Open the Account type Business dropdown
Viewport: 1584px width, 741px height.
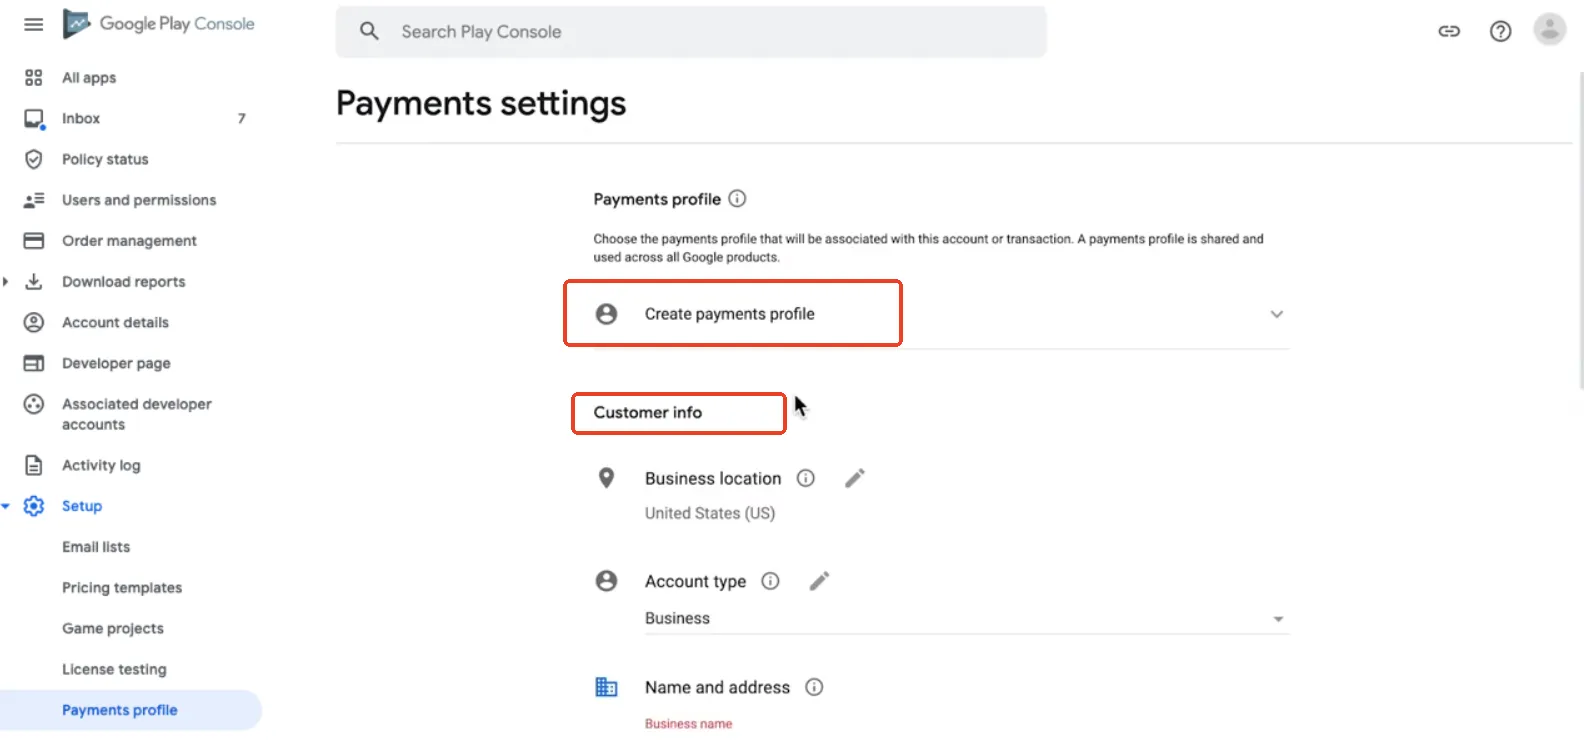pos(966,619)
